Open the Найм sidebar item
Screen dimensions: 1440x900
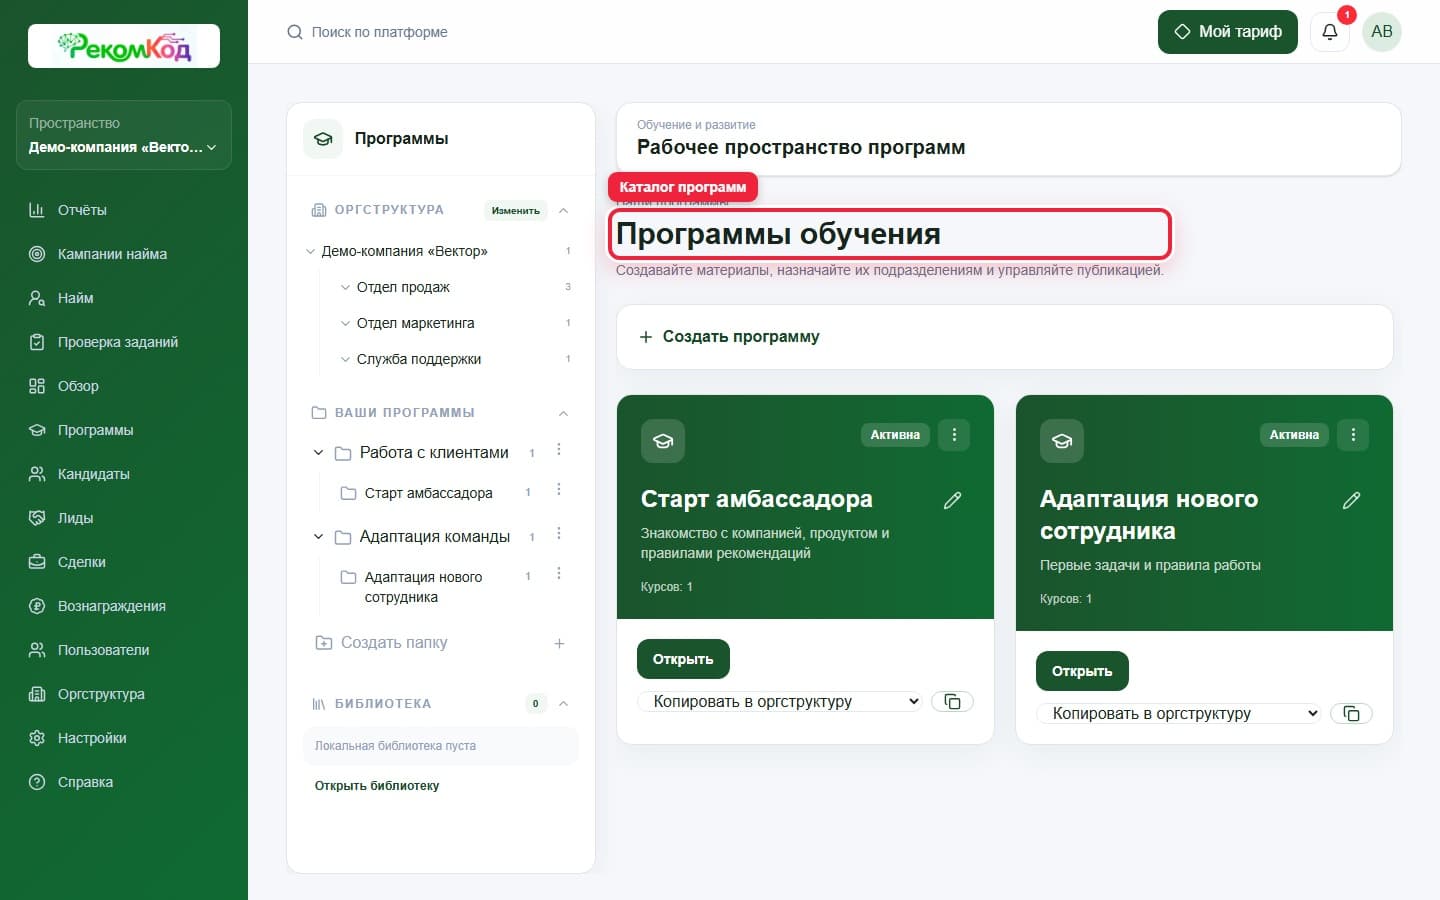(75, 298)
